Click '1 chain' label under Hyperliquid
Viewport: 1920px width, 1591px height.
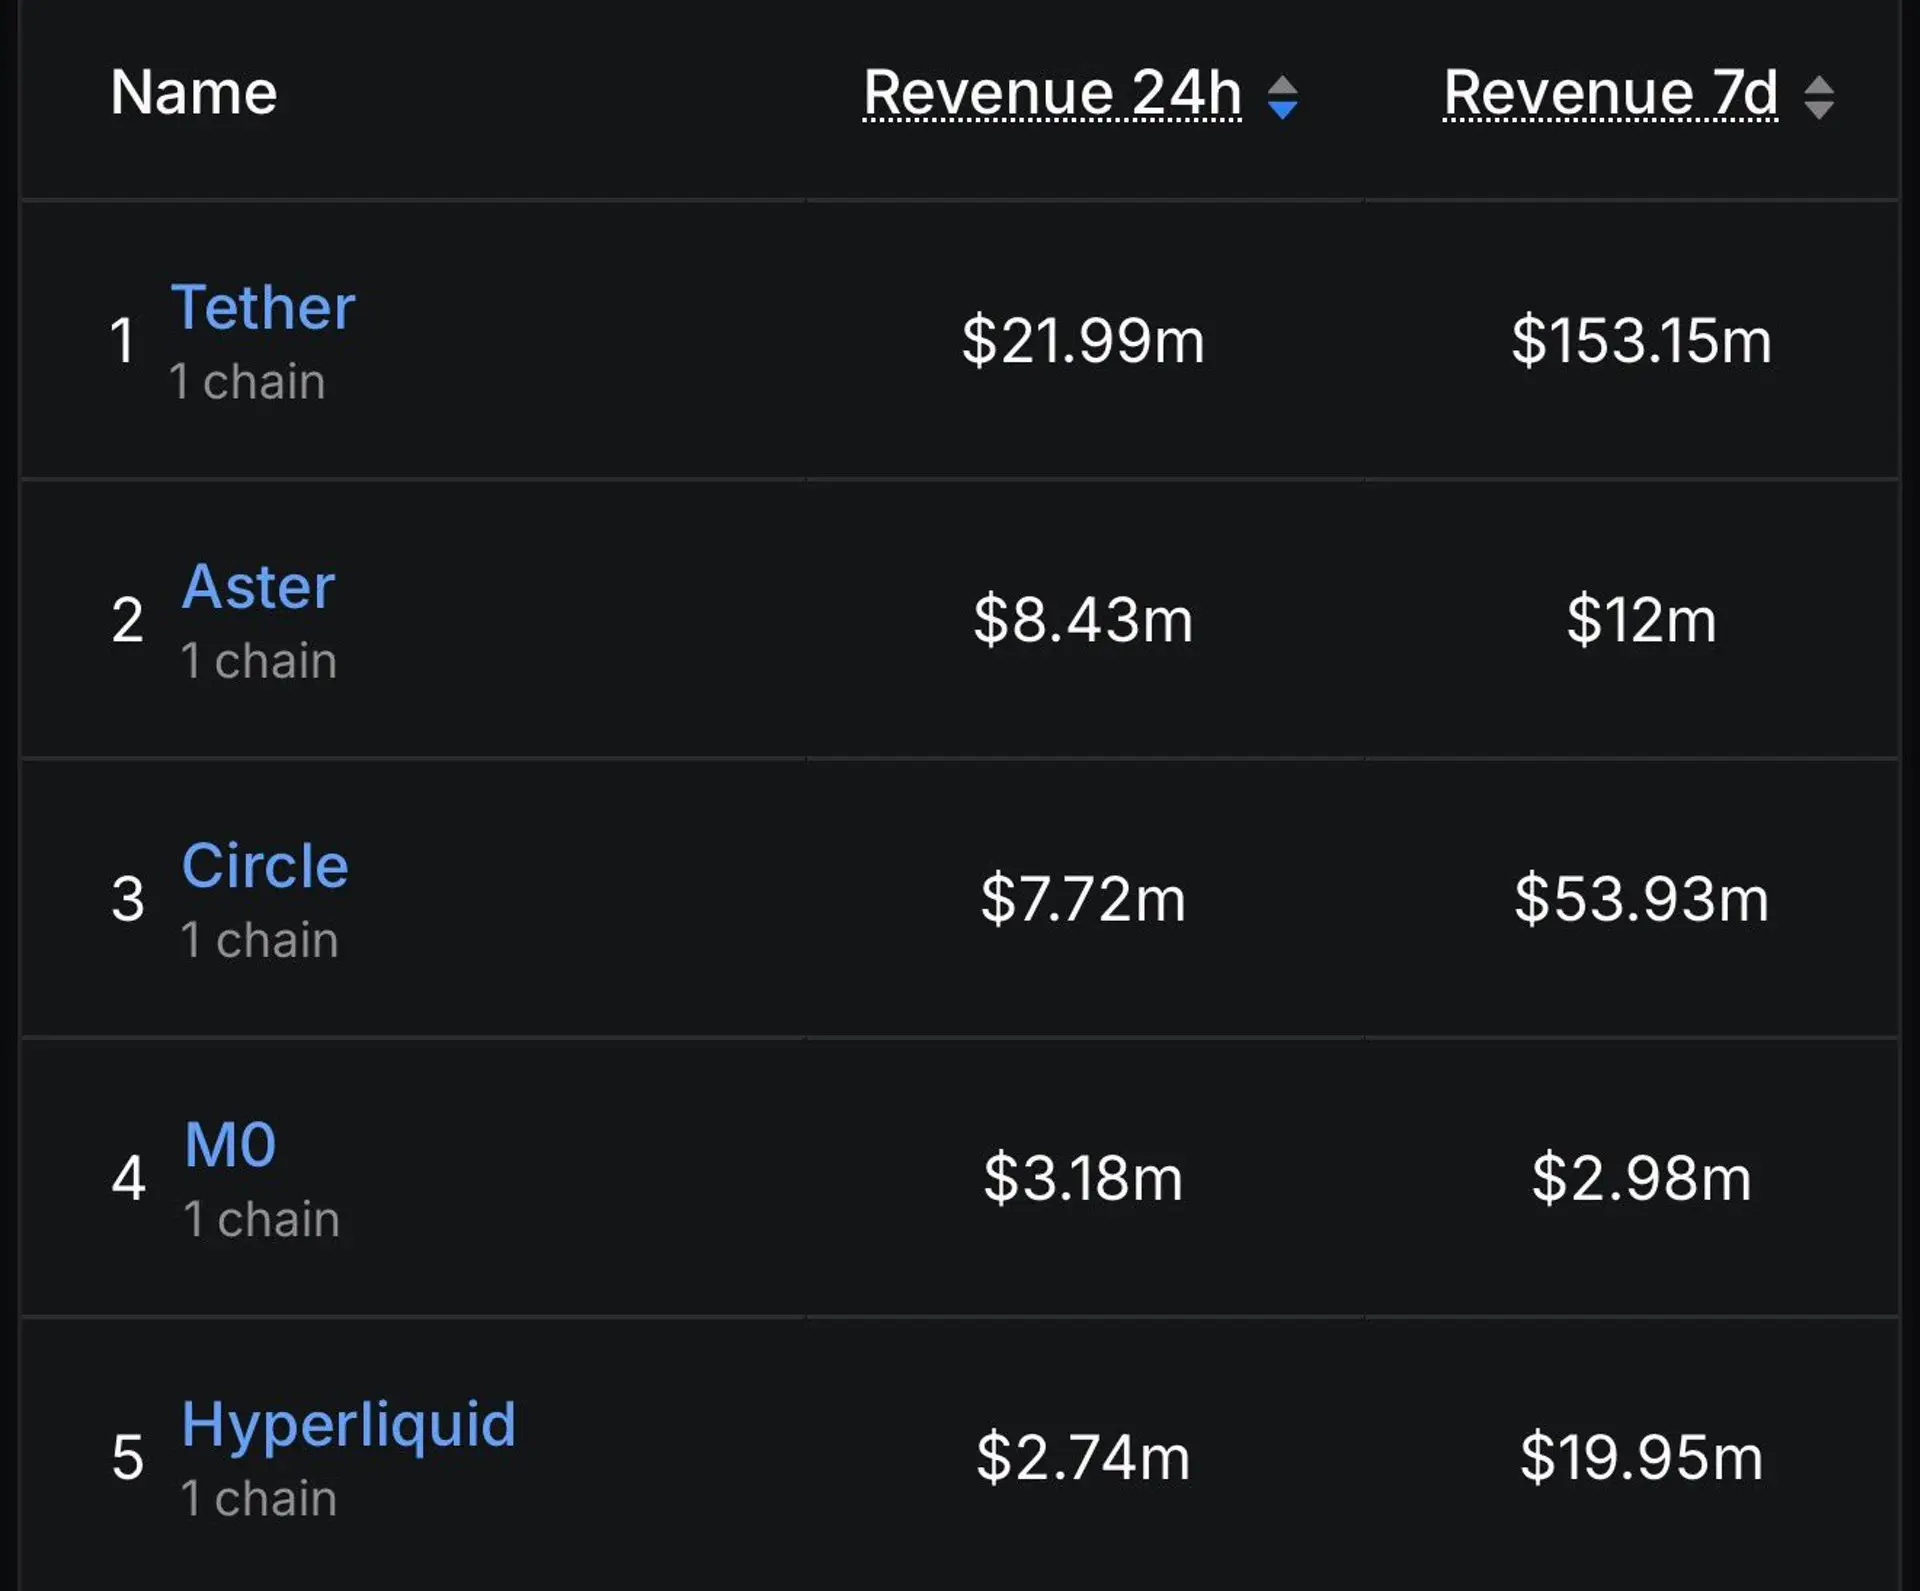tap(259, 1498)
